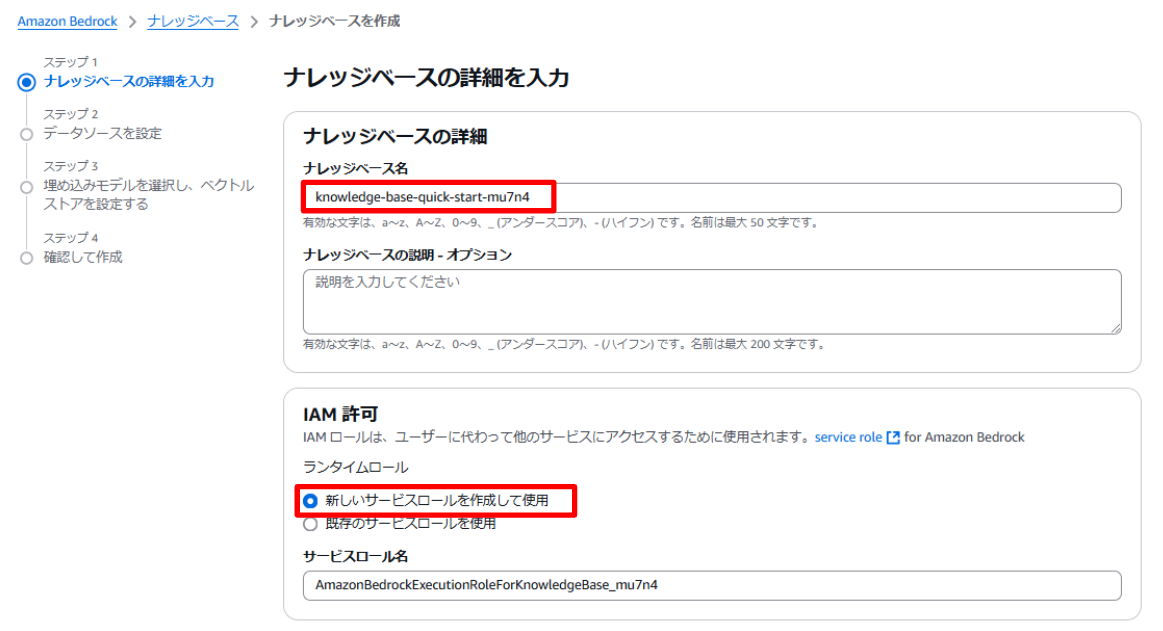Click step 2 データソースを設定 label

point(102,133)
